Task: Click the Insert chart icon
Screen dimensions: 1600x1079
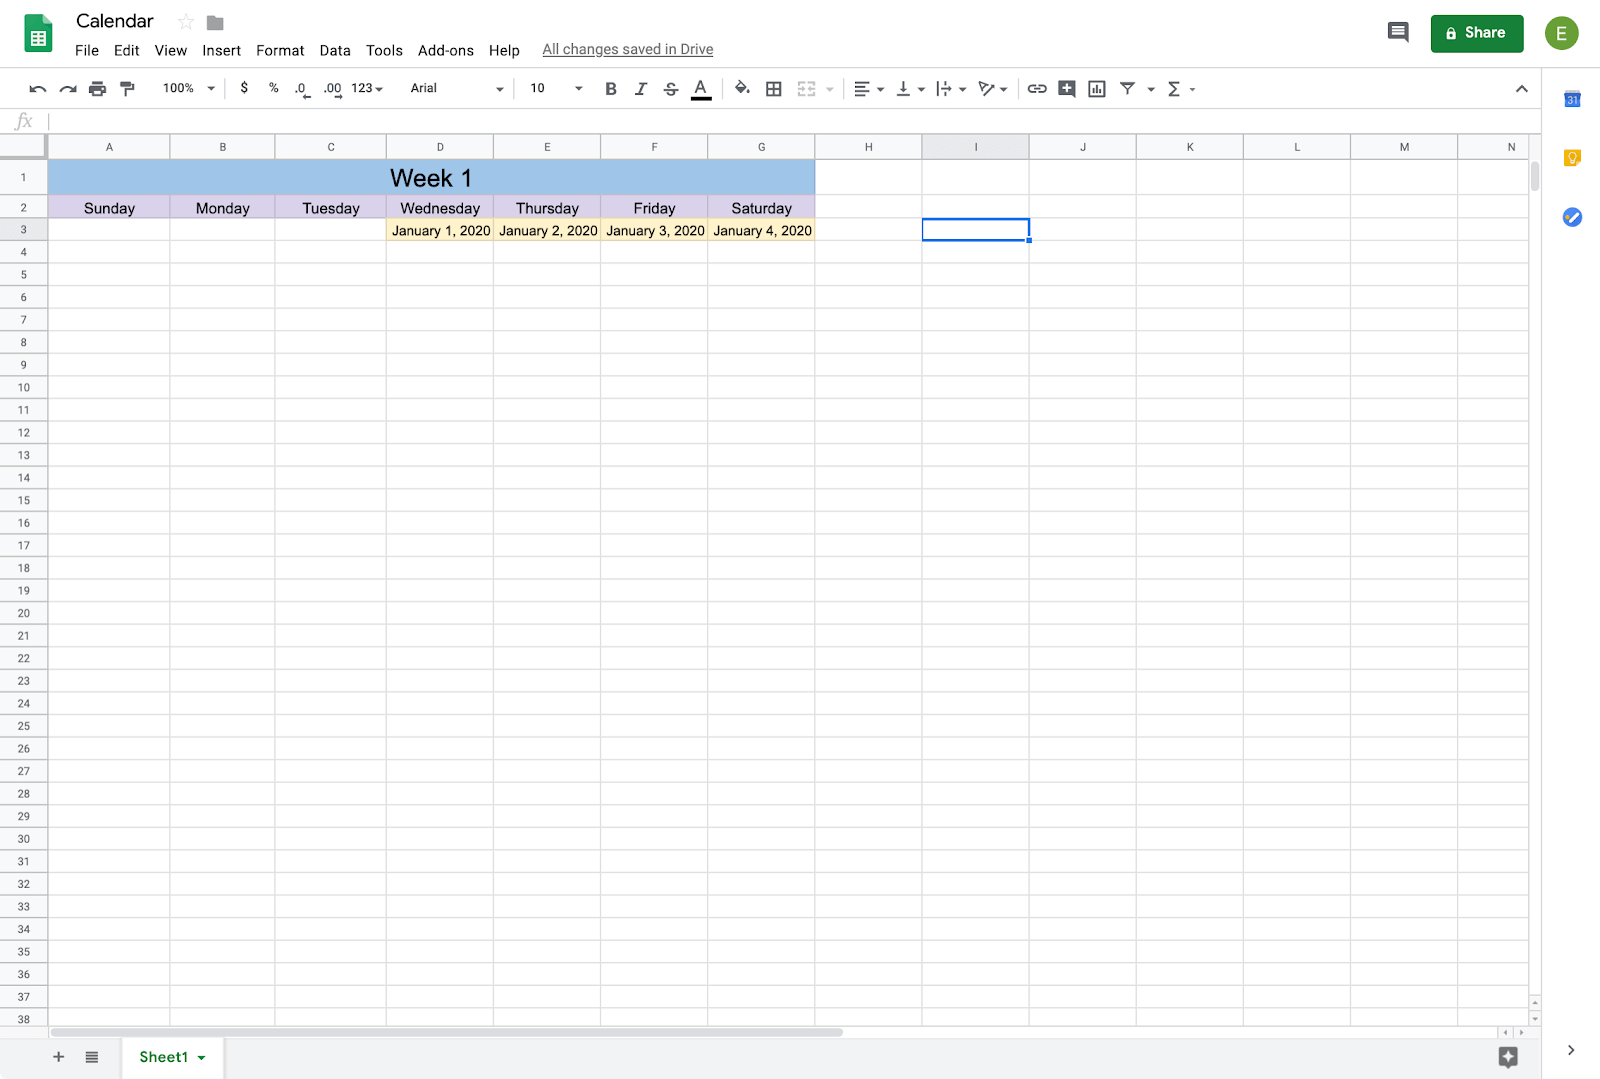Action: click(1097, 89)
